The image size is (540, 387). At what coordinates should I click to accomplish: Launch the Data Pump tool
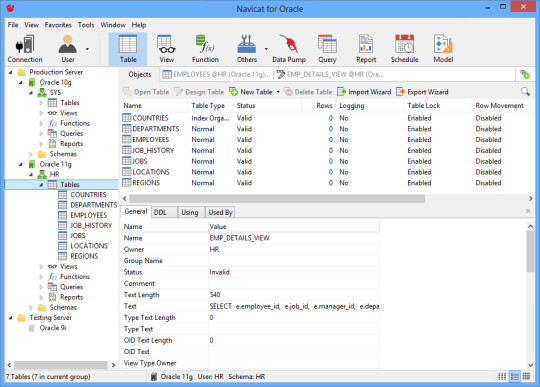289,49
